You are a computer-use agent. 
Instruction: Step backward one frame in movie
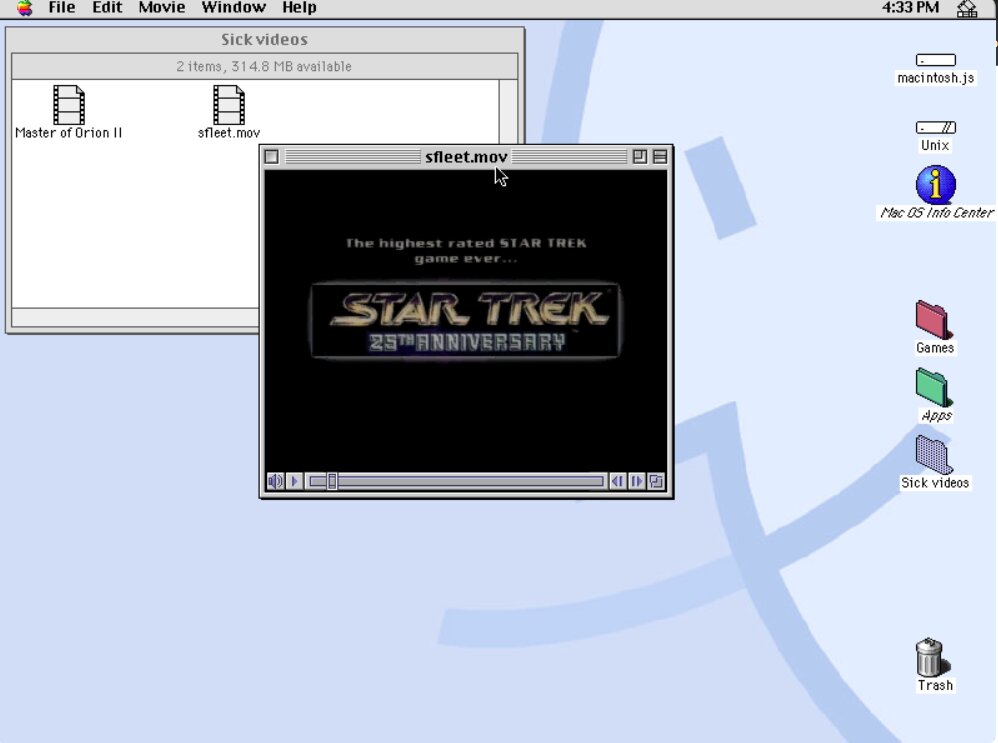click(x=617, y=481)
